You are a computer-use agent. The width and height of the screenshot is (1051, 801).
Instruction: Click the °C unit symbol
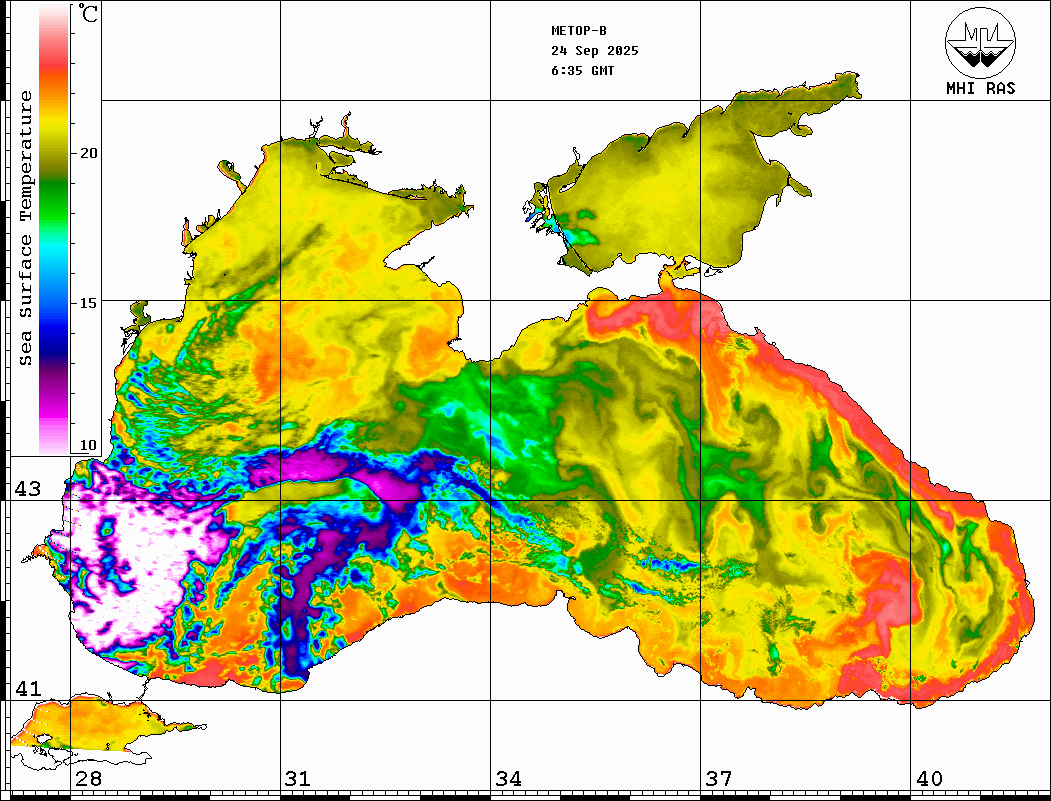click(89, 14)
